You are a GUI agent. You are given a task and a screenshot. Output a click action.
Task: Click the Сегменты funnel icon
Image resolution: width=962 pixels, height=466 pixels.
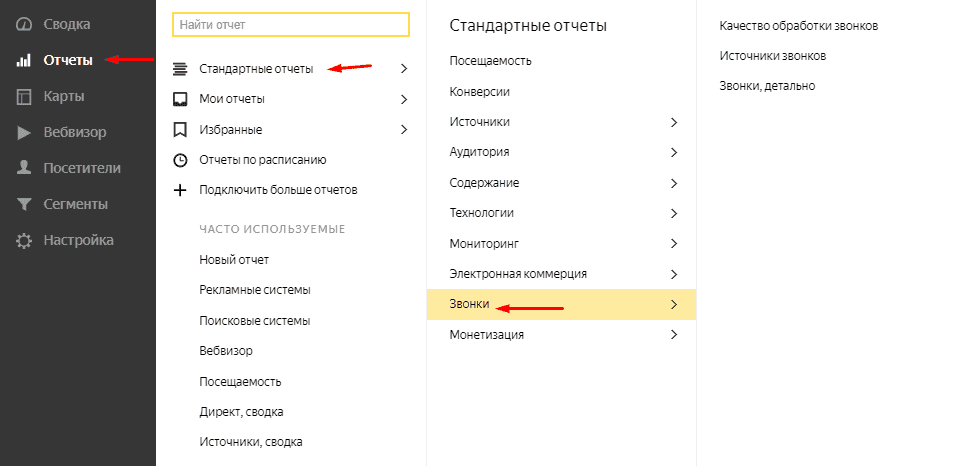pos(24,204)
